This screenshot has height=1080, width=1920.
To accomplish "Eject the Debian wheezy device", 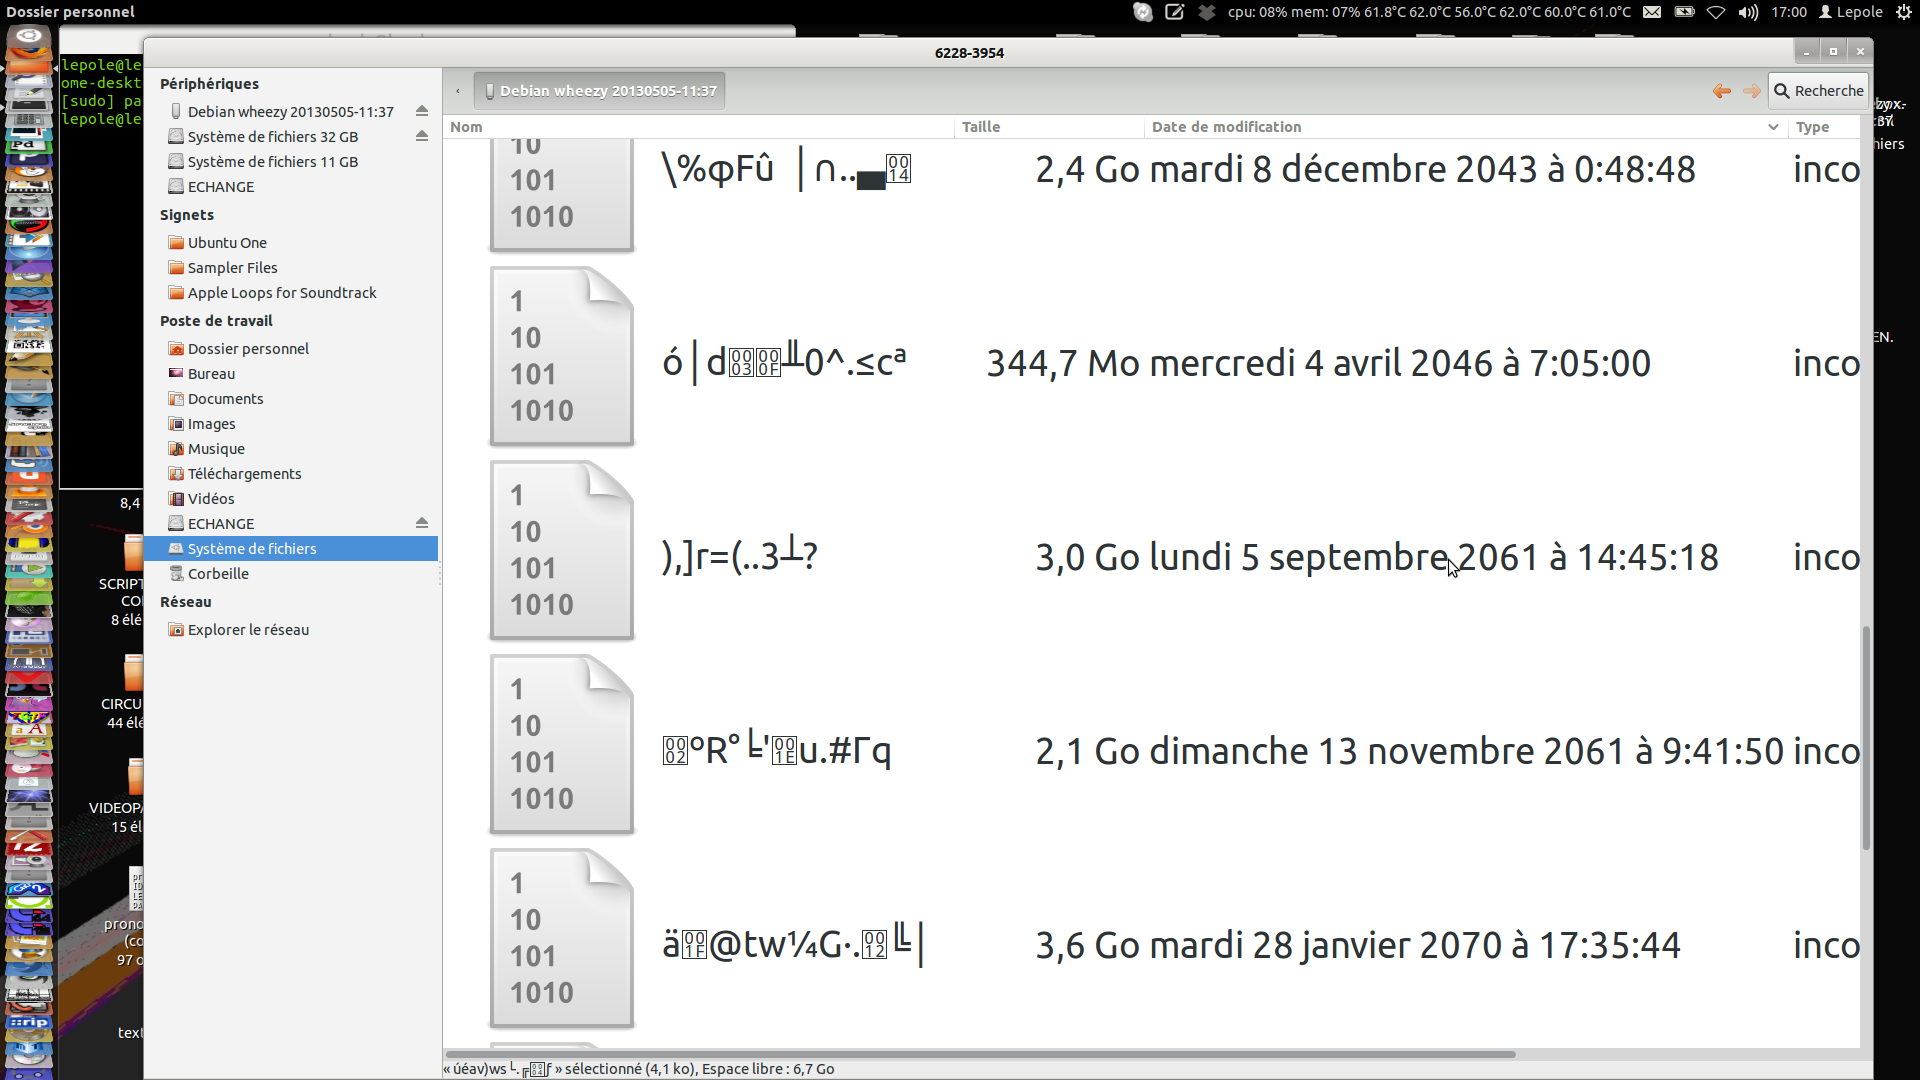I will tap(422, 111).
